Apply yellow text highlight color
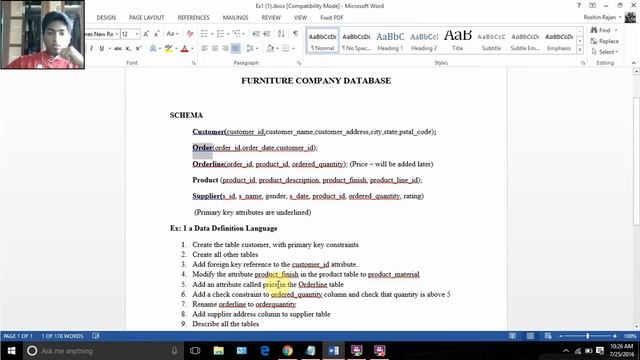Image resolution: width=640 pixels, height=360 pixels. 168,48
